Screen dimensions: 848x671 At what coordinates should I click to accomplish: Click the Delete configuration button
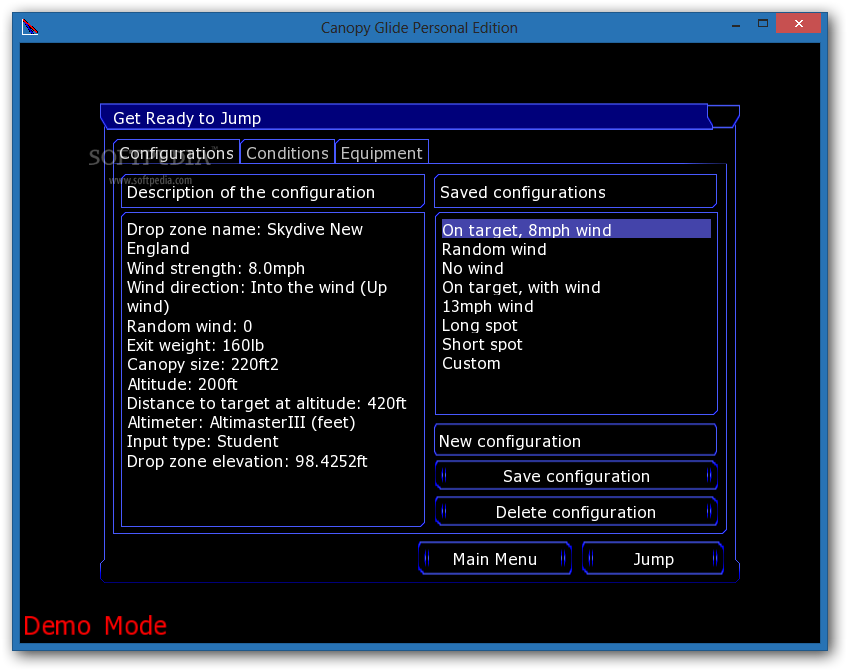576,511
